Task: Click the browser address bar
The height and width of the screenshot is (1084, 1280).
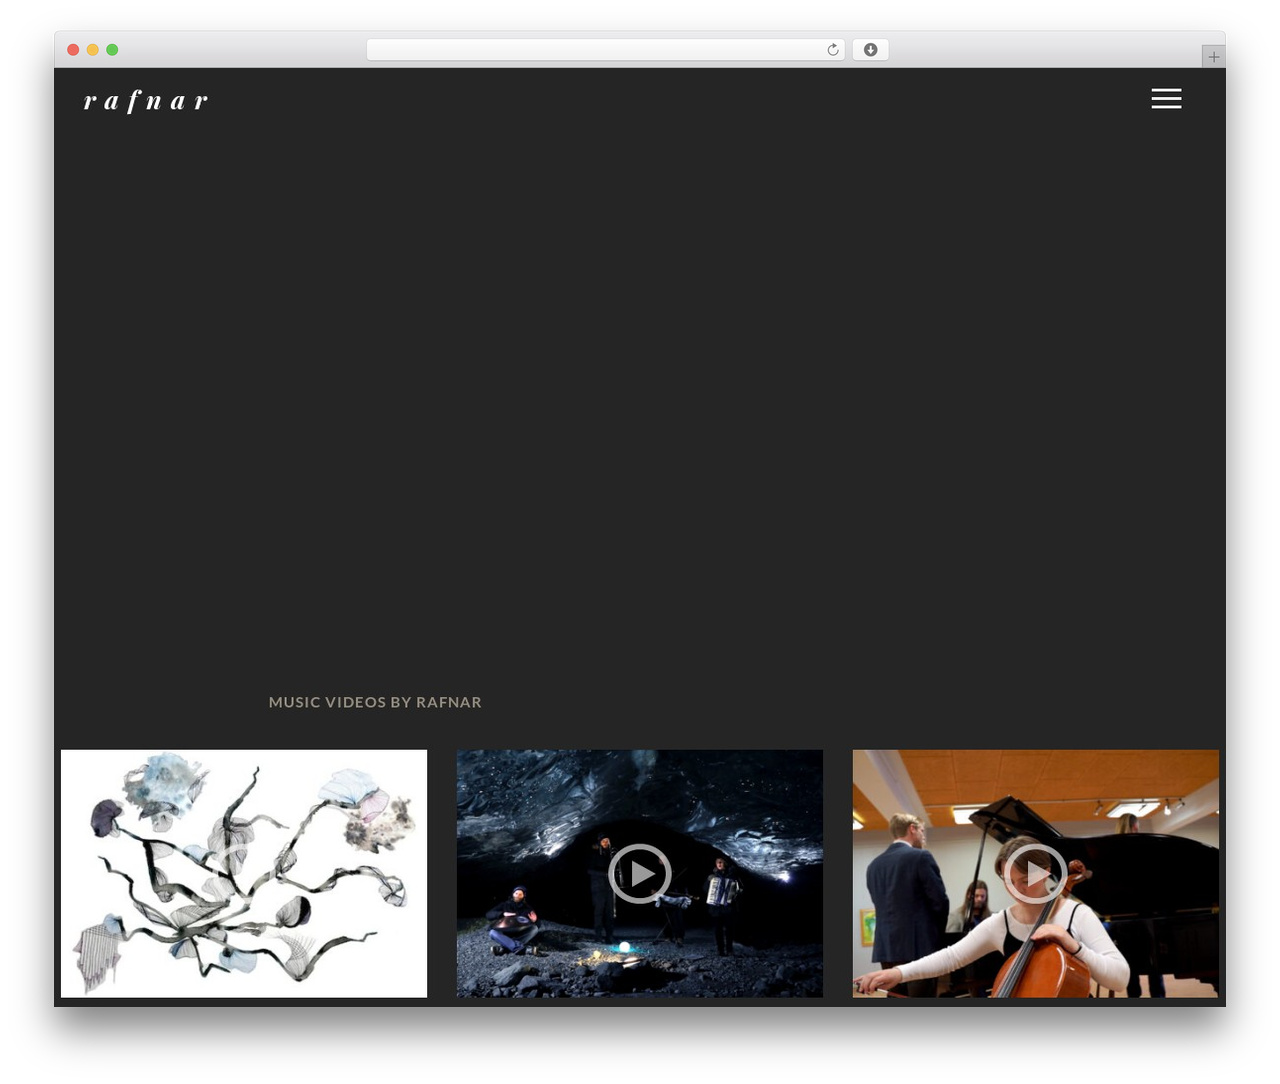Action: [606, 50]
